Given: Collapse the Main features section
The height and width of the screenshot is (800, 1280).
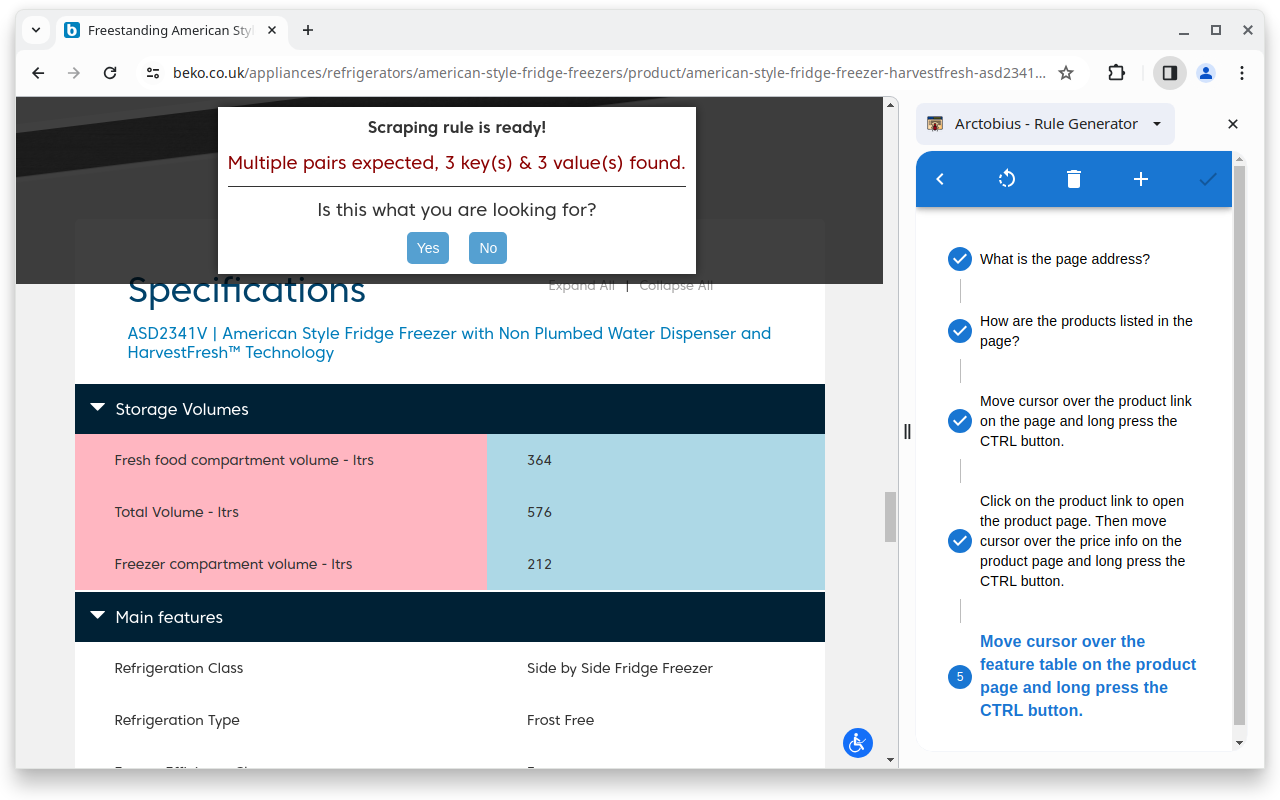Looking at the screenshot, I should [97, 615].
